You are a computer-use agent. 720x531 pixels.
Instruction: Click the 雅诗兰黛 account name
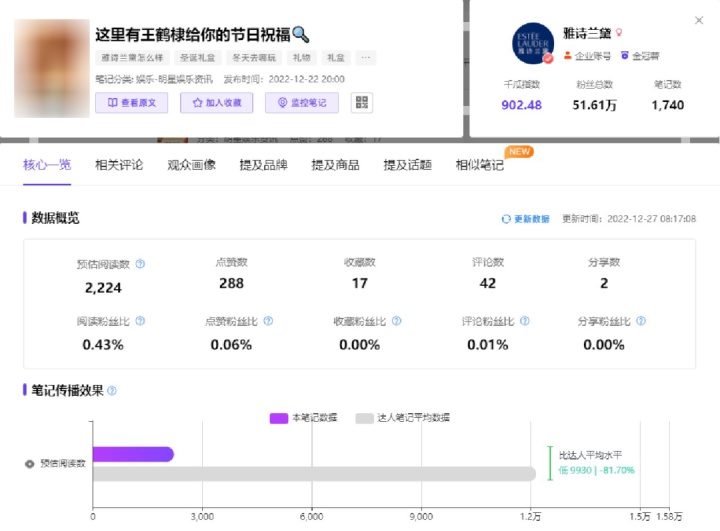(587, 33)
